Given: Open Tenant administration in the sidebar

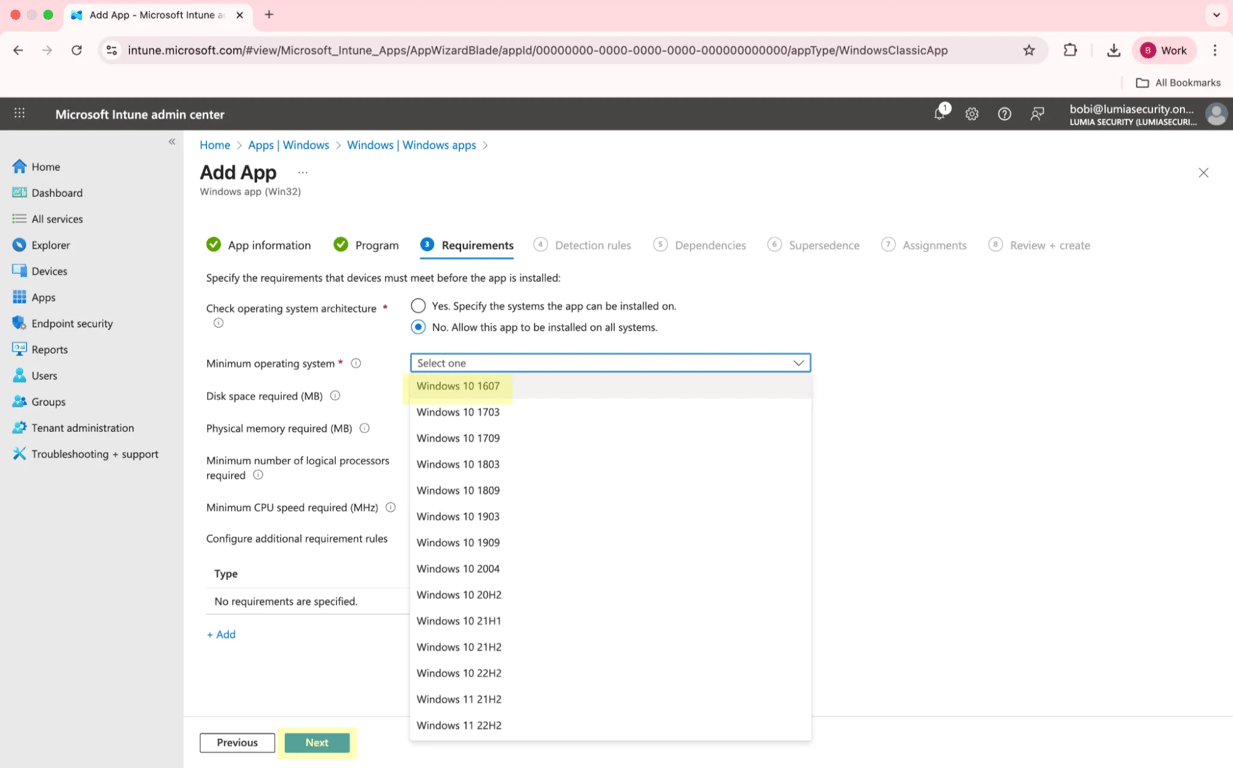Looking at the screenshot, I should pos(72,427).
